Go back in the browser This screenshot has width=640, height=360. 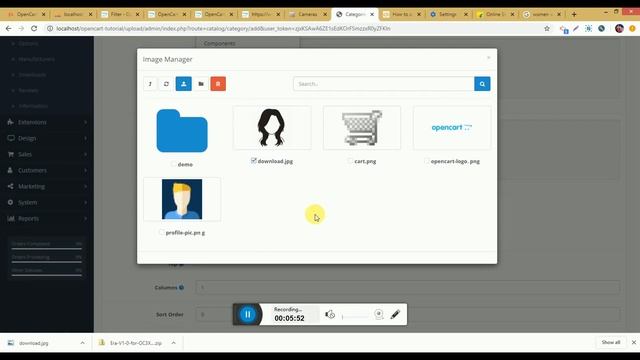click(9, 29)
